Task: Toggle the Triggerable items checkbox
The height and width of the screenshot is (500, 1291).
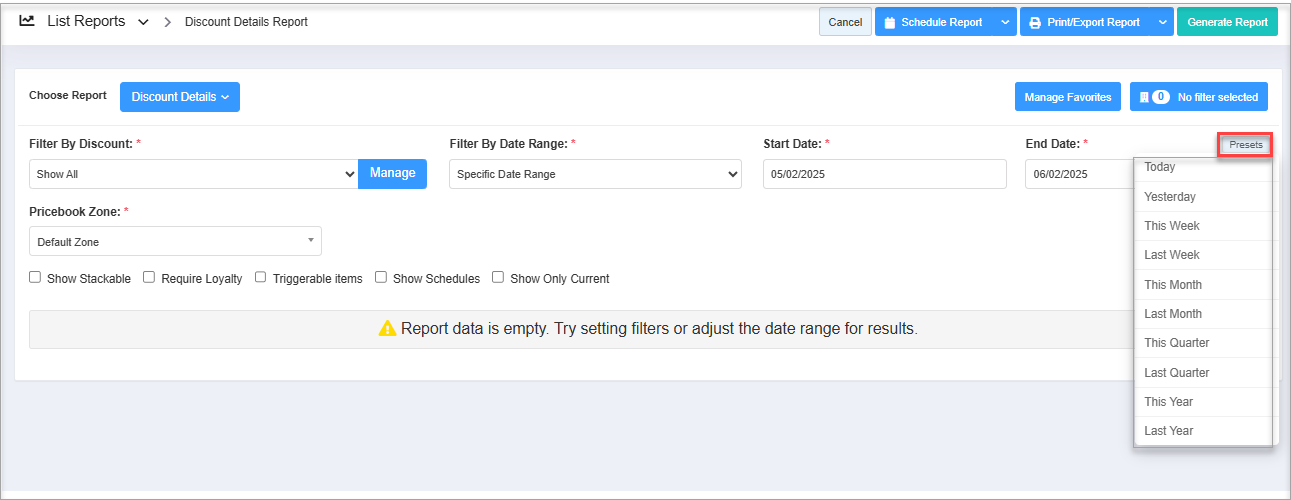Action: [261, 277]
